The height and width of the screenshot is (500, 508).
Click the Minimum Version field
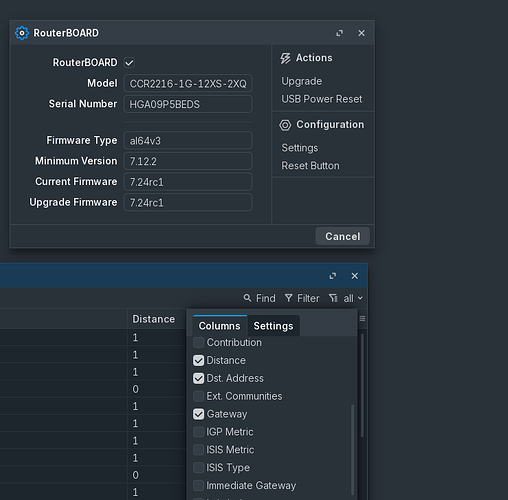(x=188, y=161)
